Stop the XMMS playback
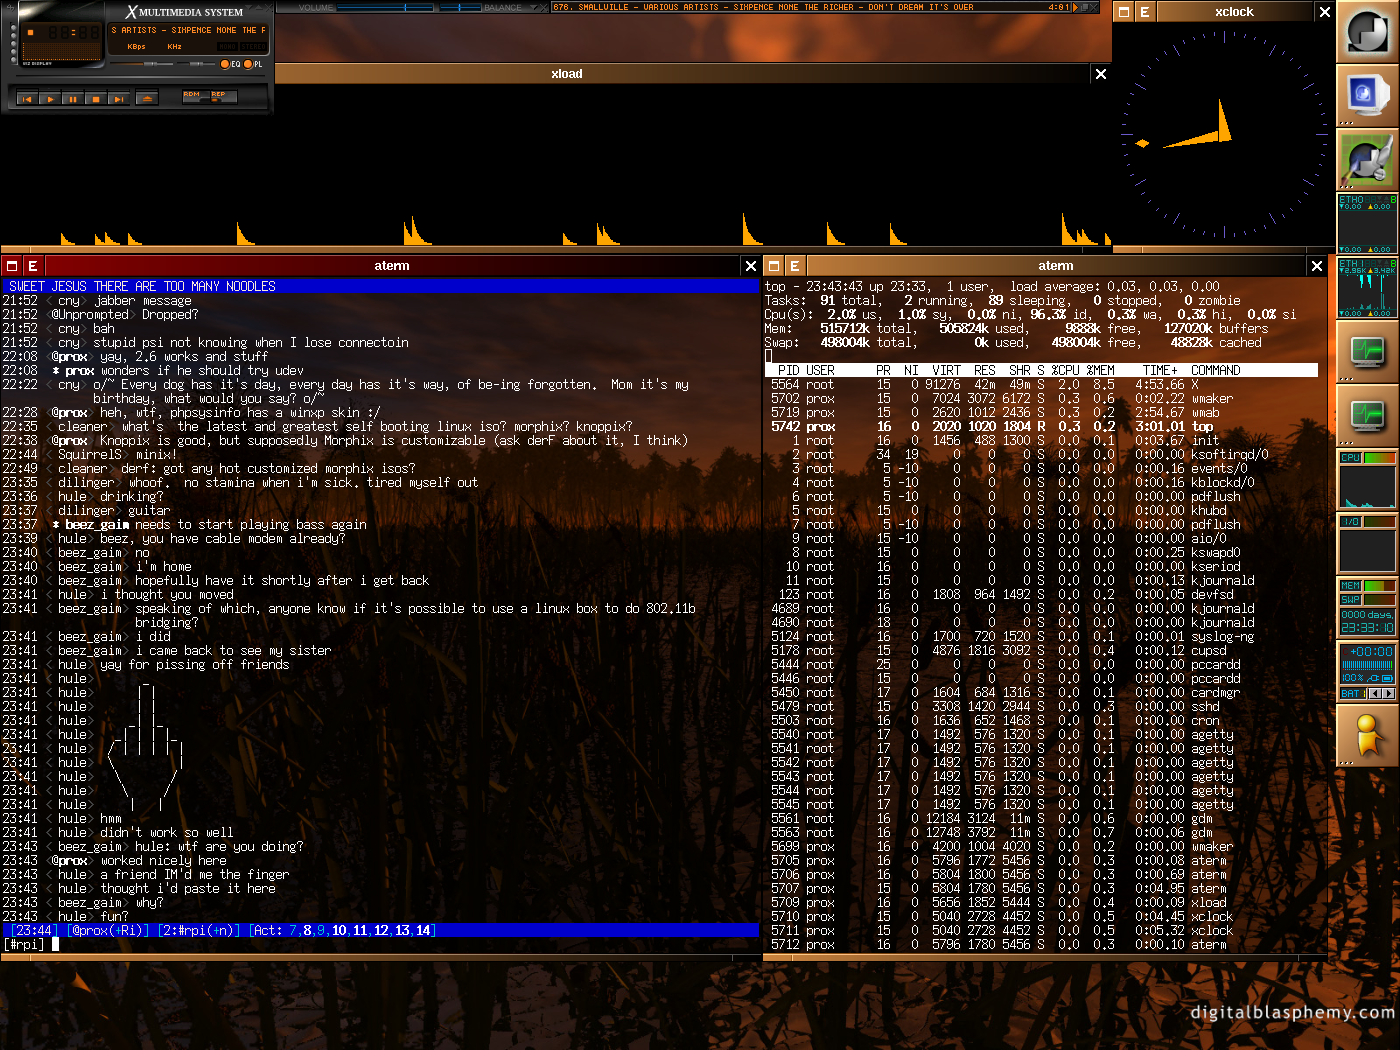This screenshot has width=1400, height=1050. (96, 99)
